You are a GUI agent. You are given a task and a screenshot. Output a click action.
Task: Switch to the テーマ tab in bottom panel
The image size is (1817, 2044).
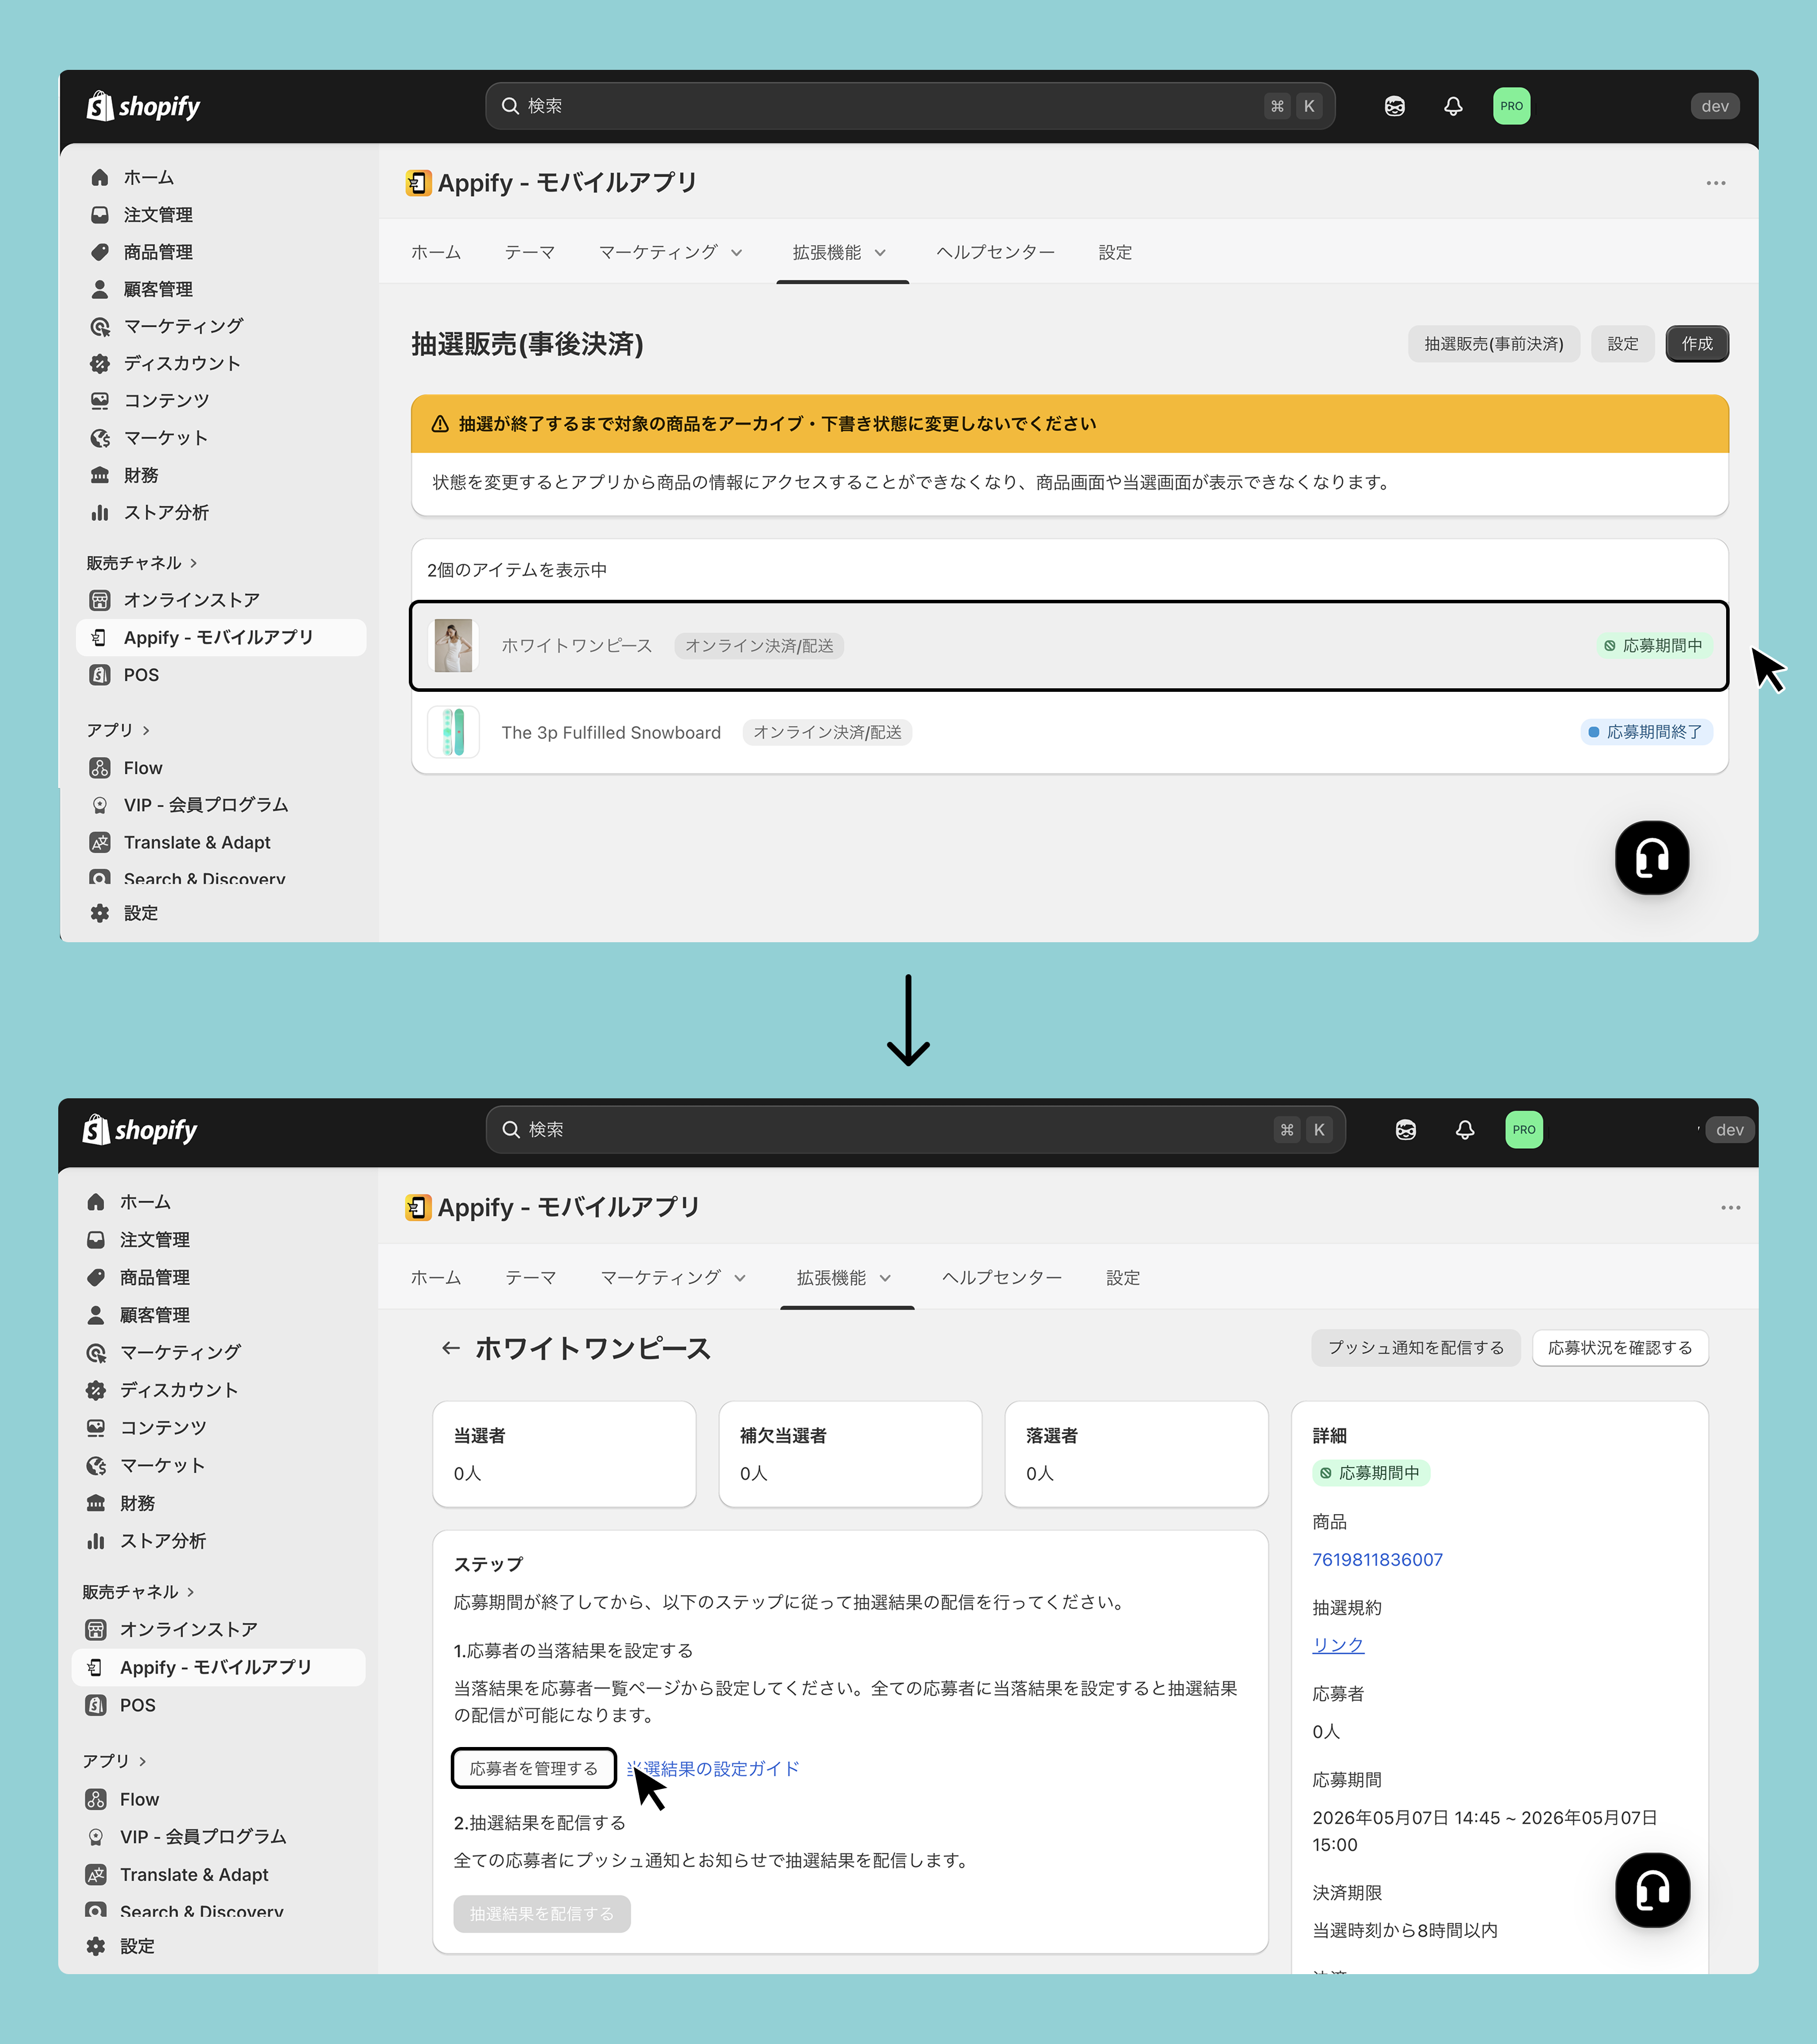(x=530, y=1278)
